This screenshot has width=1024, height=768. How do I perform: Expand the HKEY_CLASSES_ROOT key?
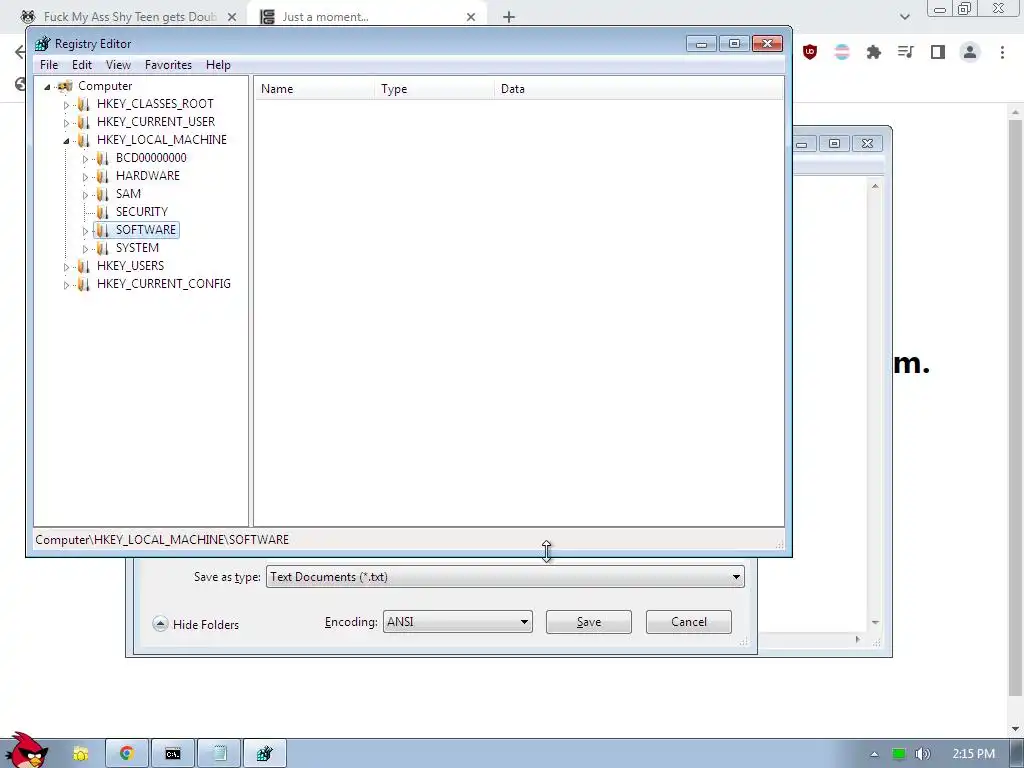66,104
